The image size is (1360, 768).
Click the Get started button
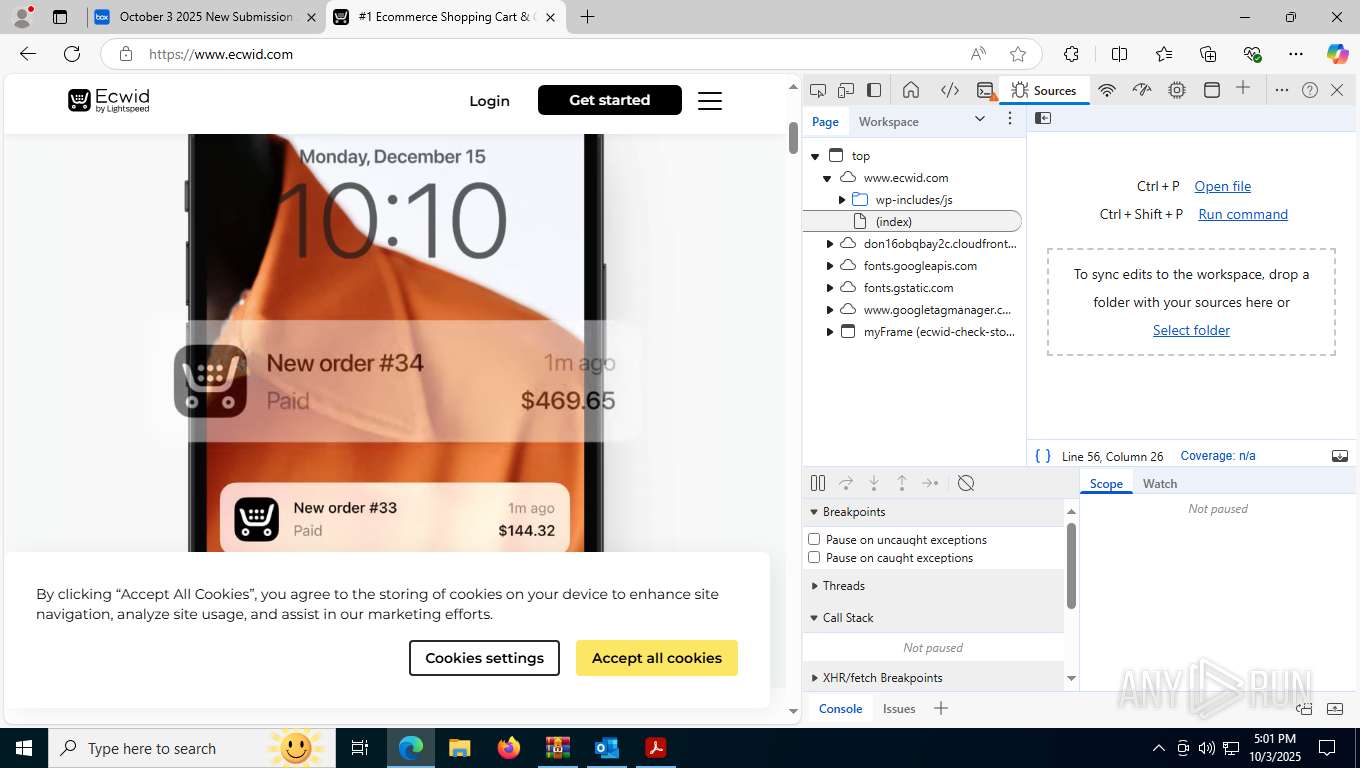610,100
